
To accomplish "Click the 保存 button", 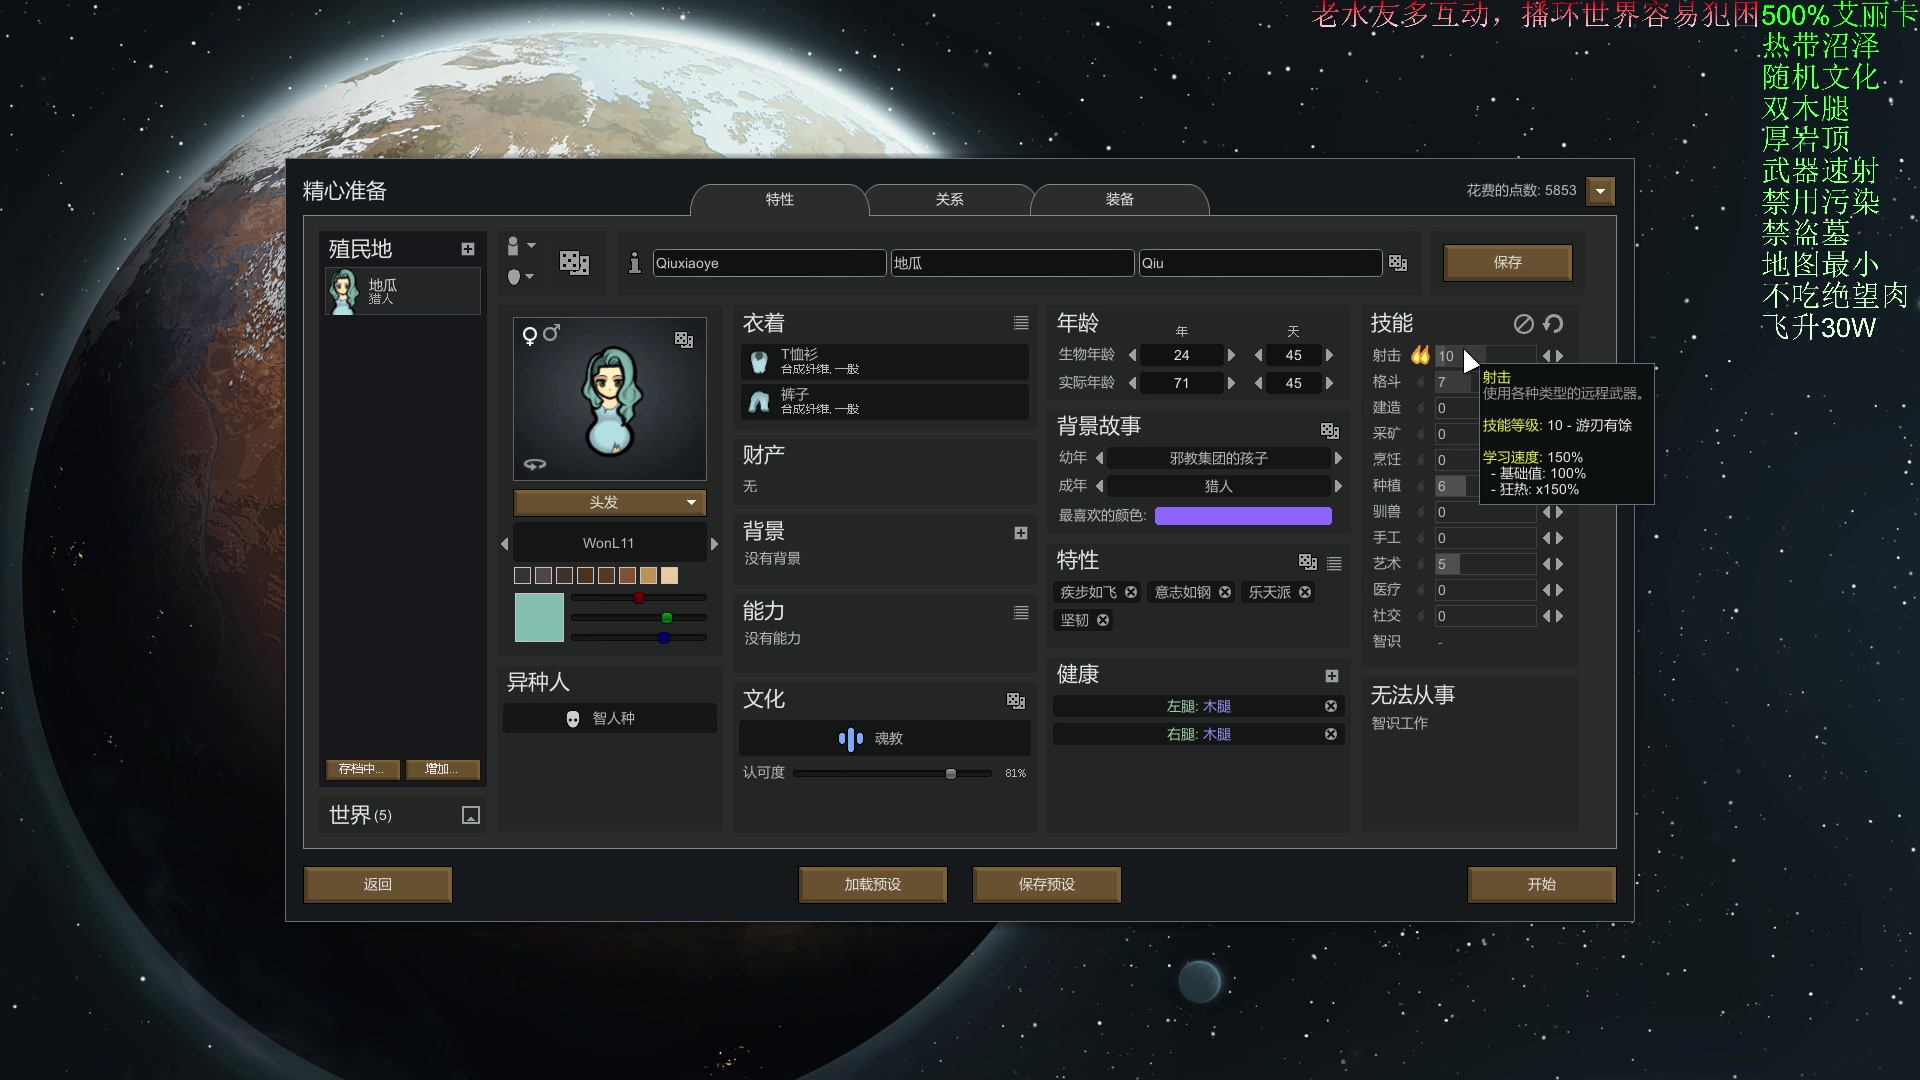I will coord(1507,262).
